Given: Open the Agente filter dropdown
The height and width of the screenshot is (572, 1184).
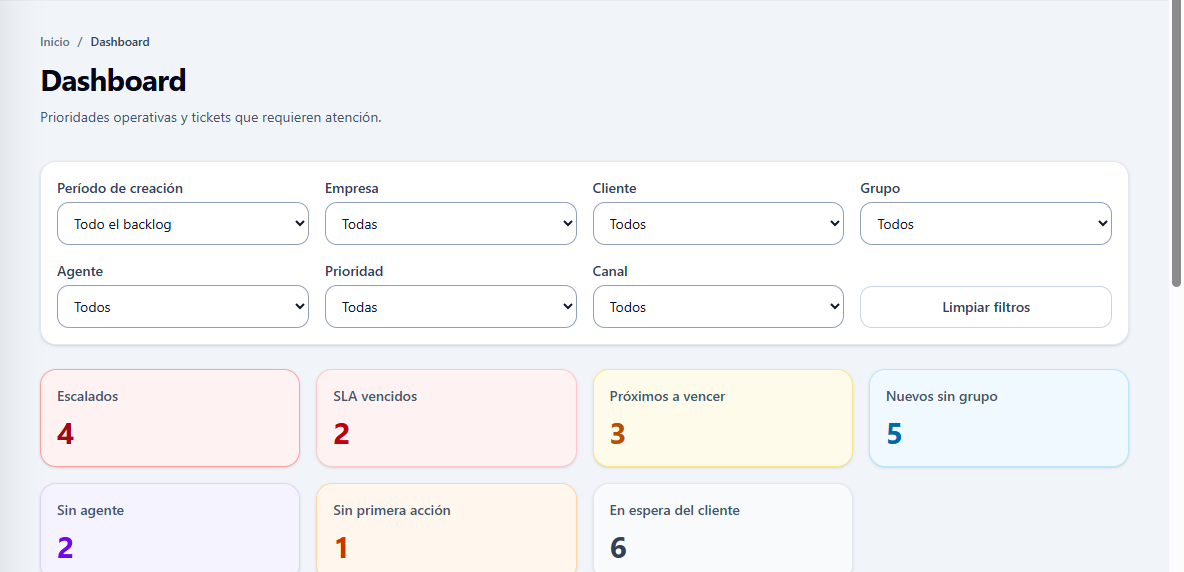Looking at the screenshot, I should (x=183, y=306).
